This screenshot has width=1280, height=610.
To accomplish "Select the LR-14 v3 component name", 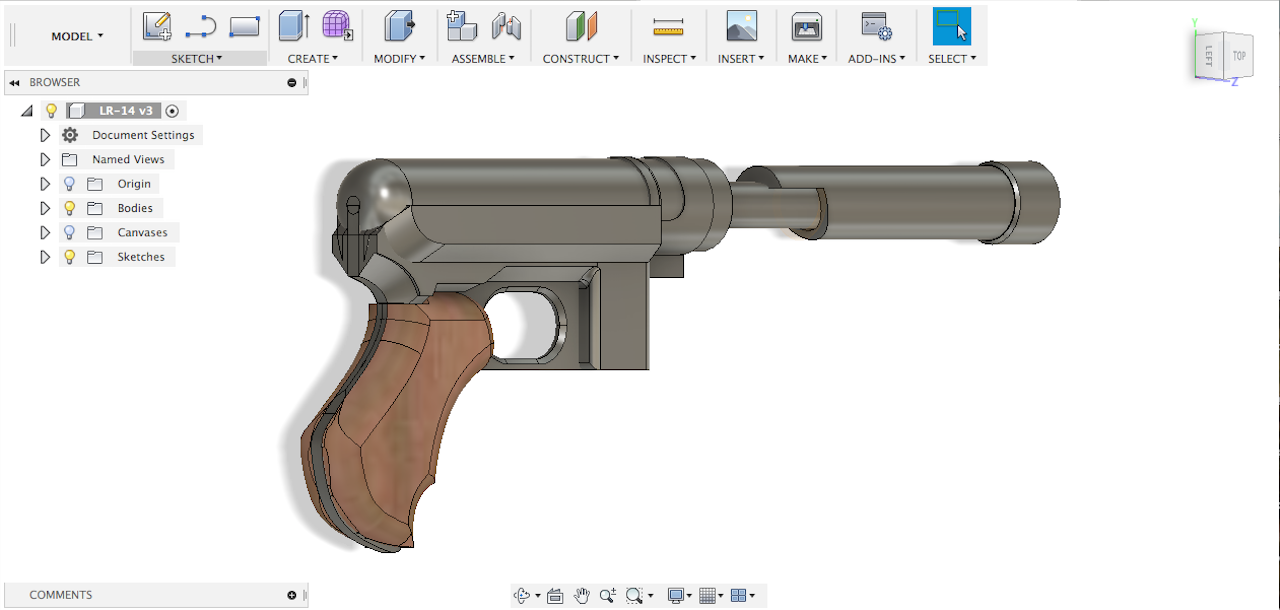I will 126,111.
